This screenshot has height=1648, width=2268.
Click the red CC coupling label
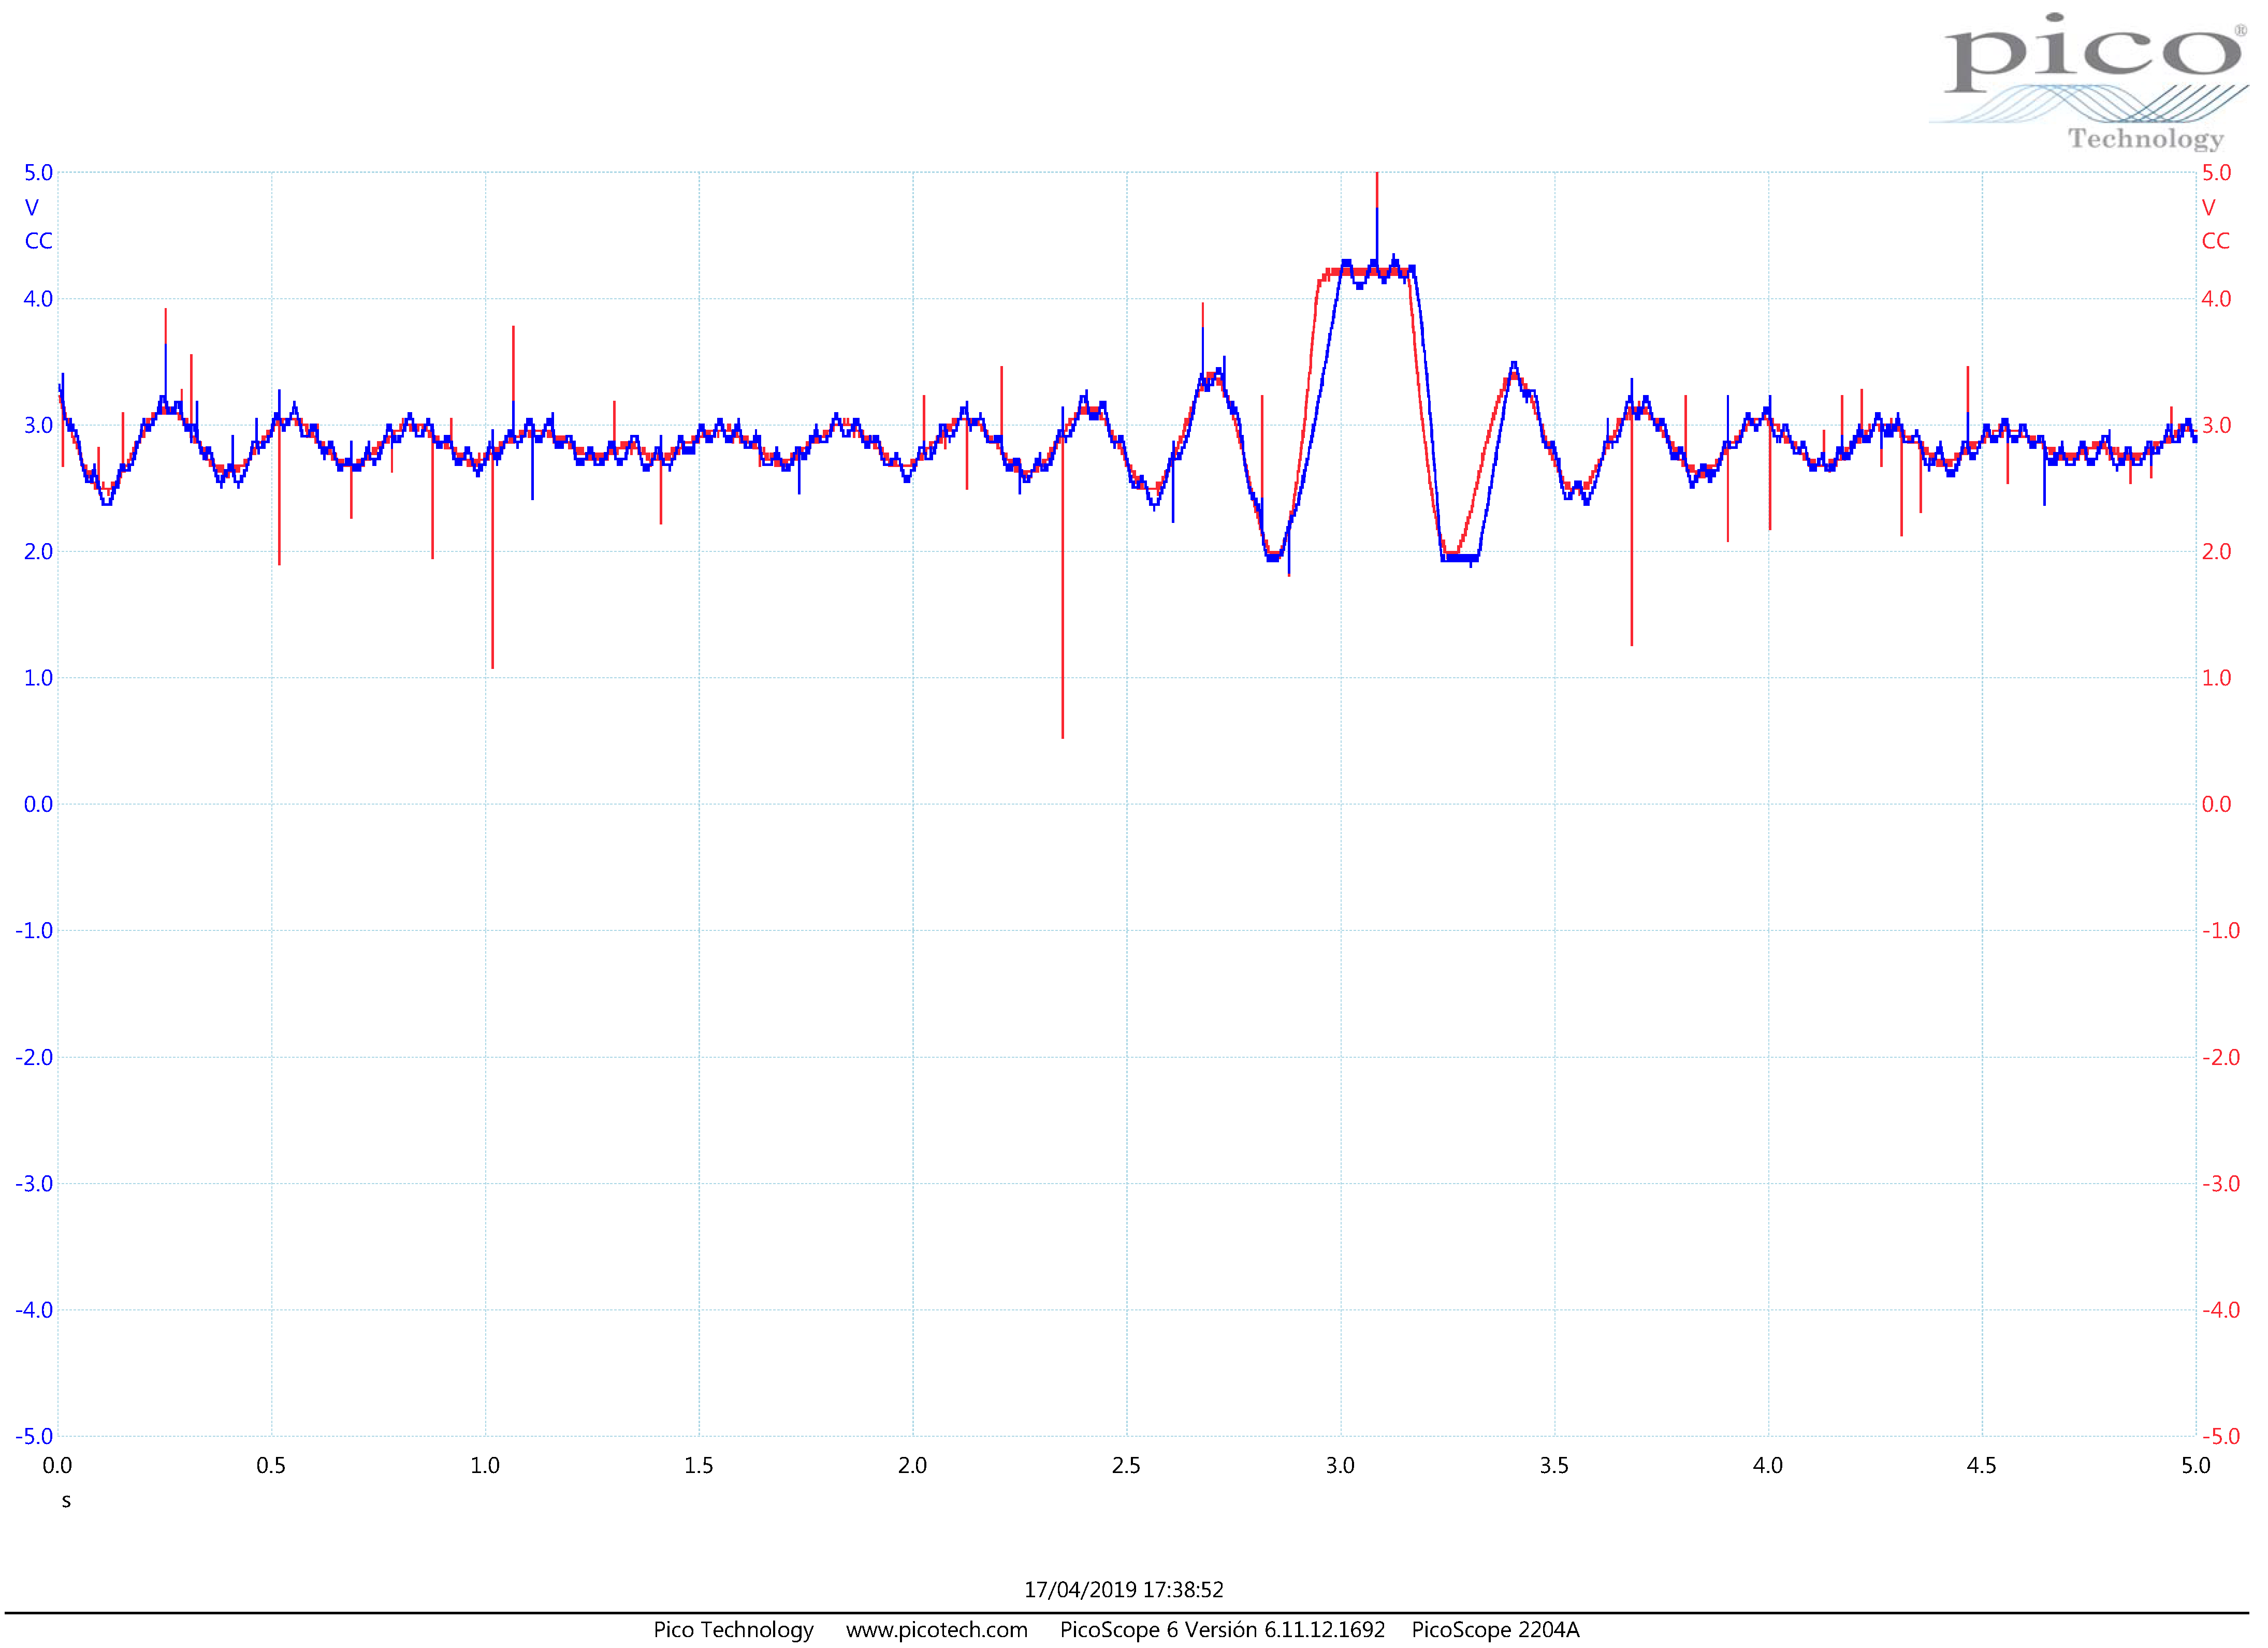pyautogui.click(x=2215, y=241)
